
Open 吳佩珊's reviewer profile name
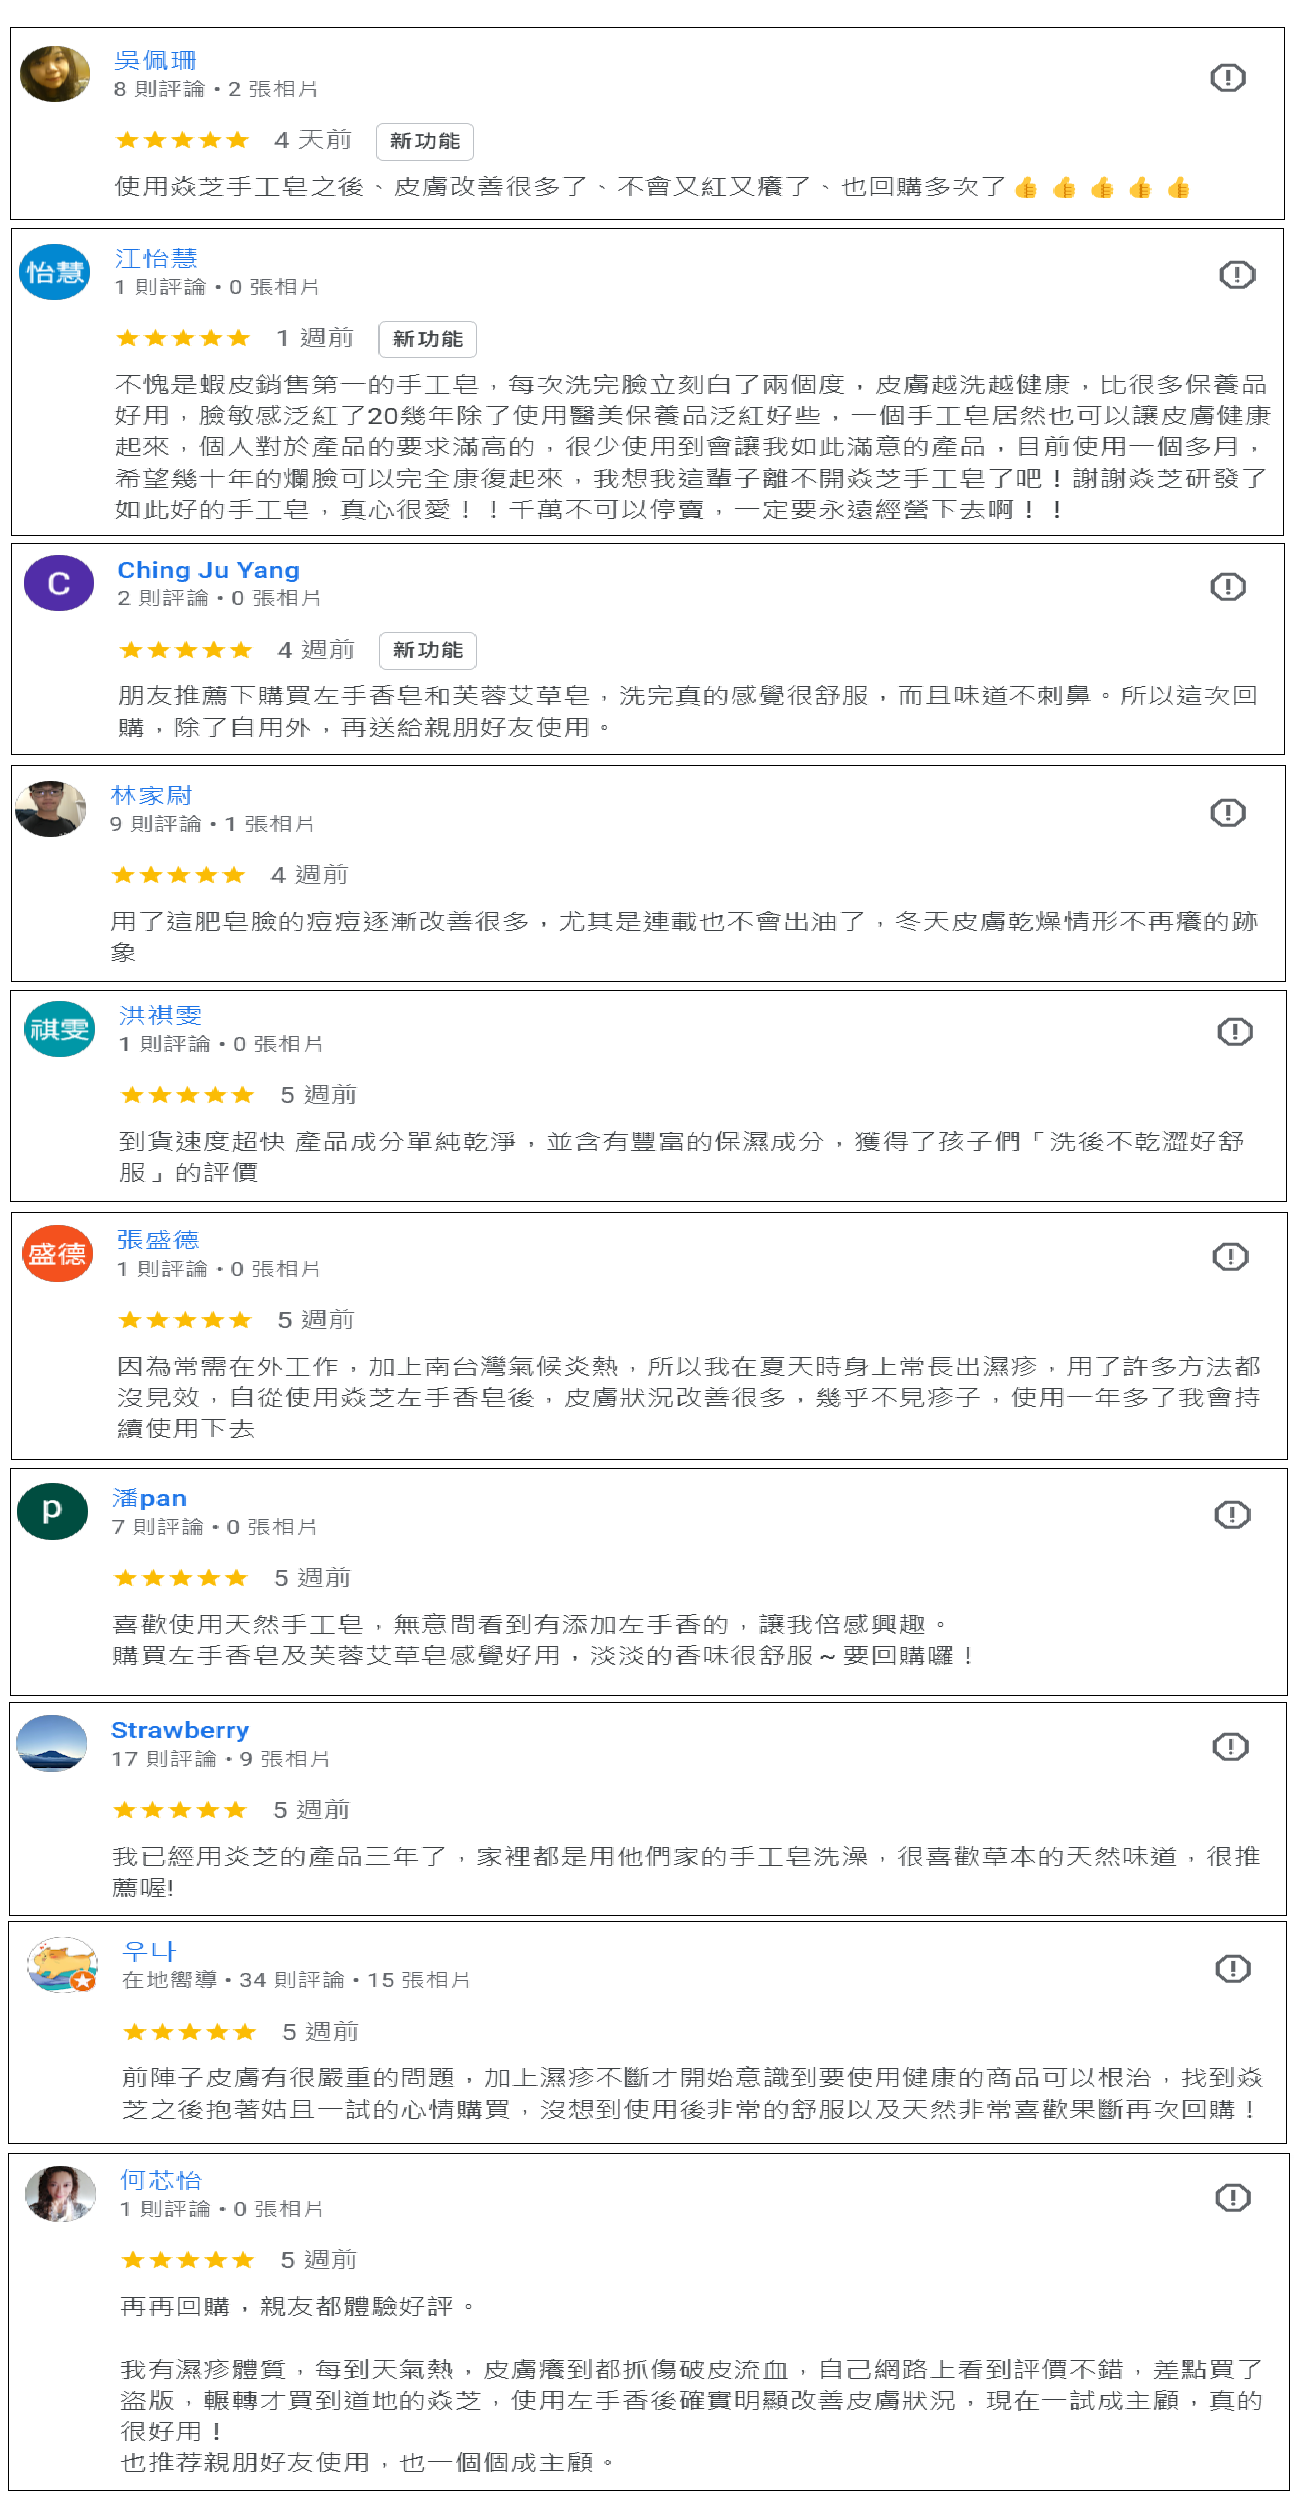click(155, 61)
